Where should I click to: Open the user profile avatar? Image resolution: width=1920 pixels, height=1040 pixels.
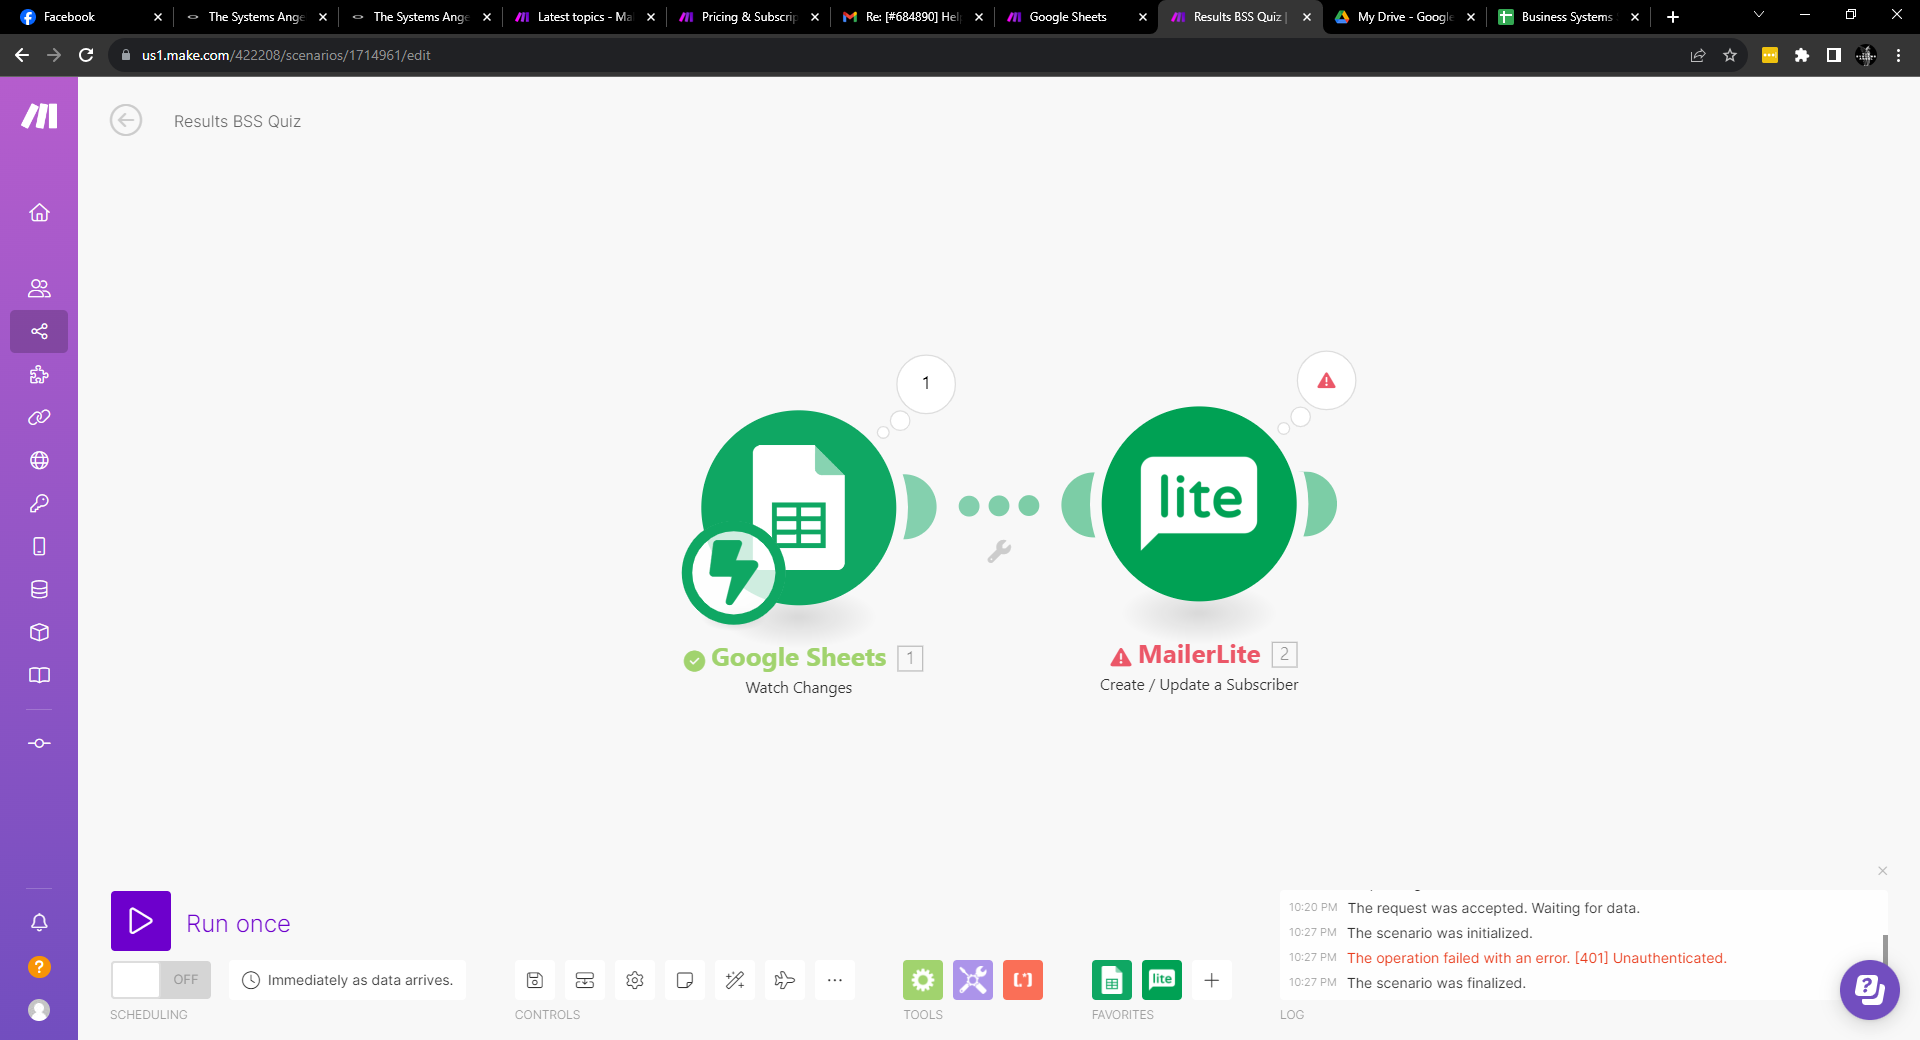click(x=39, y=1010)
